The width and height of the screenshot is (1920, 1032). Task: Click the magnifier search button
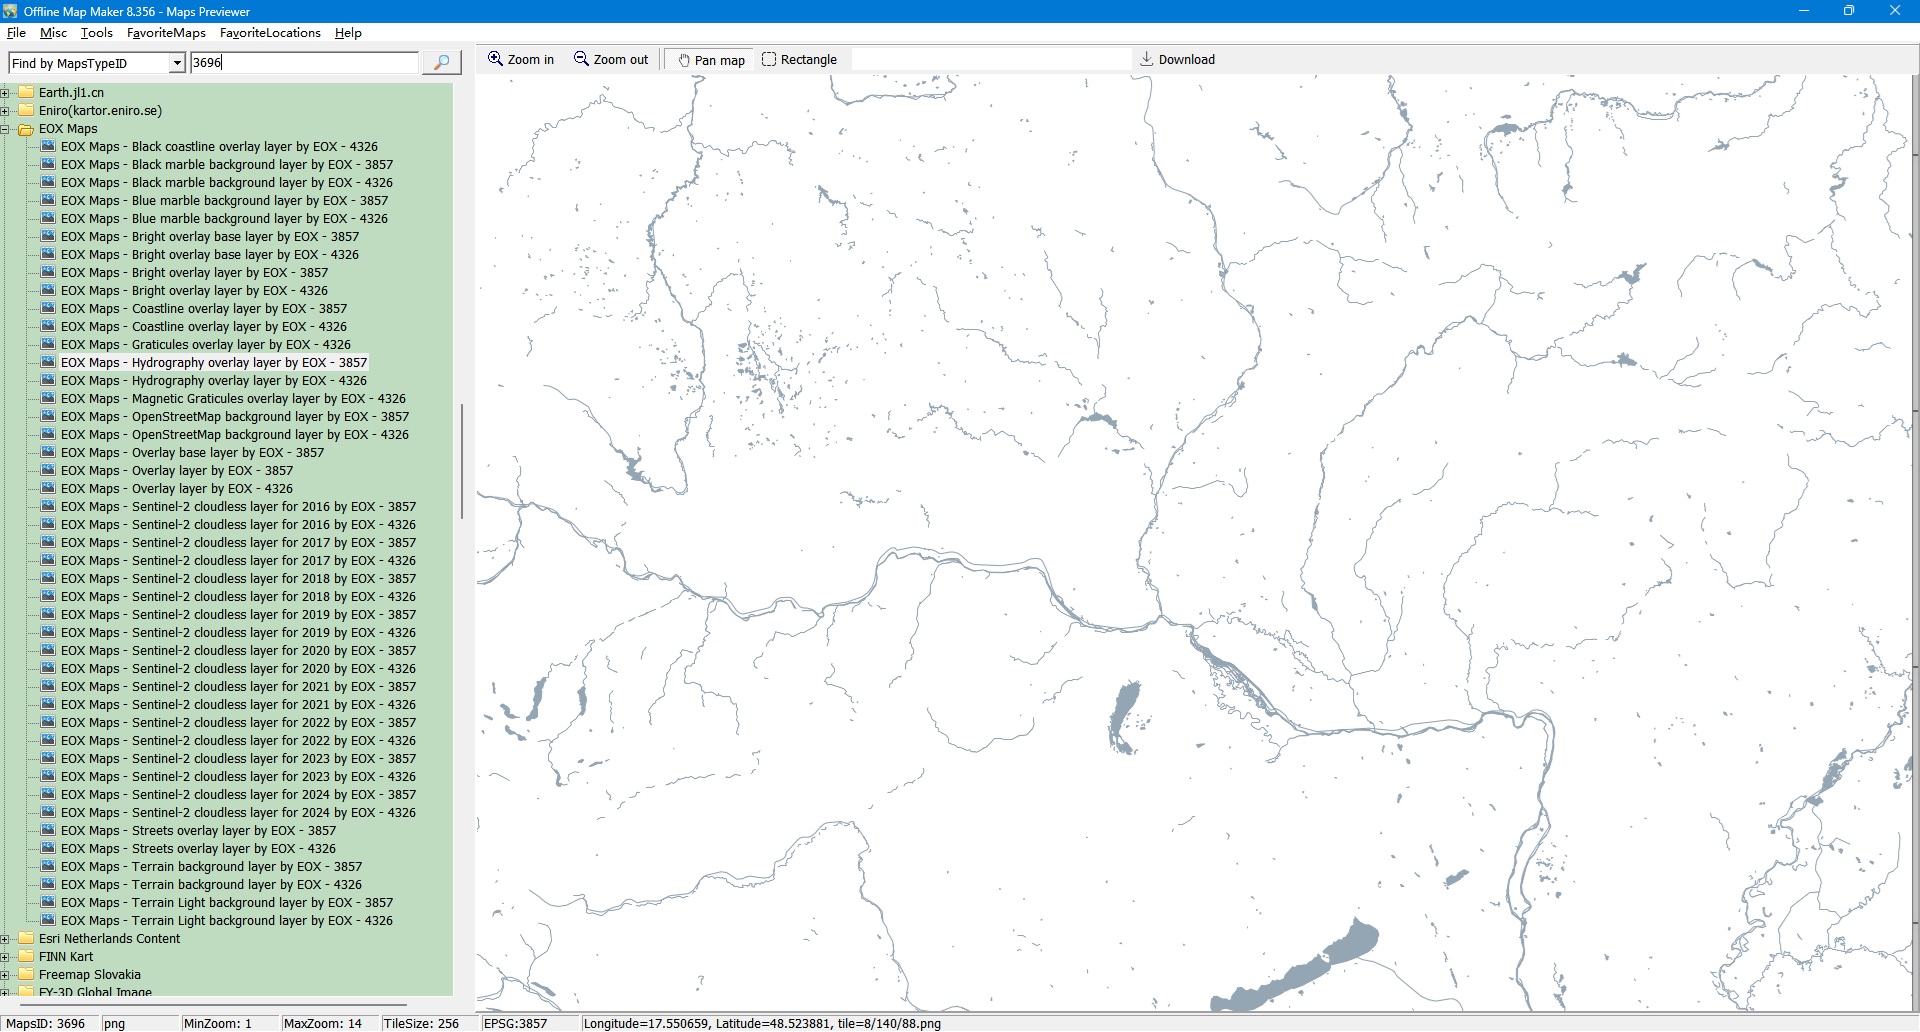(x=441, y=63)
